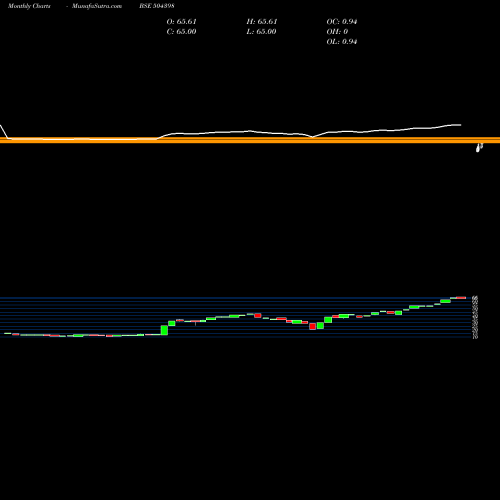Click the 'Monthly Charts' title text
Viewport: 500px width, 500px height.
point(29,6)
